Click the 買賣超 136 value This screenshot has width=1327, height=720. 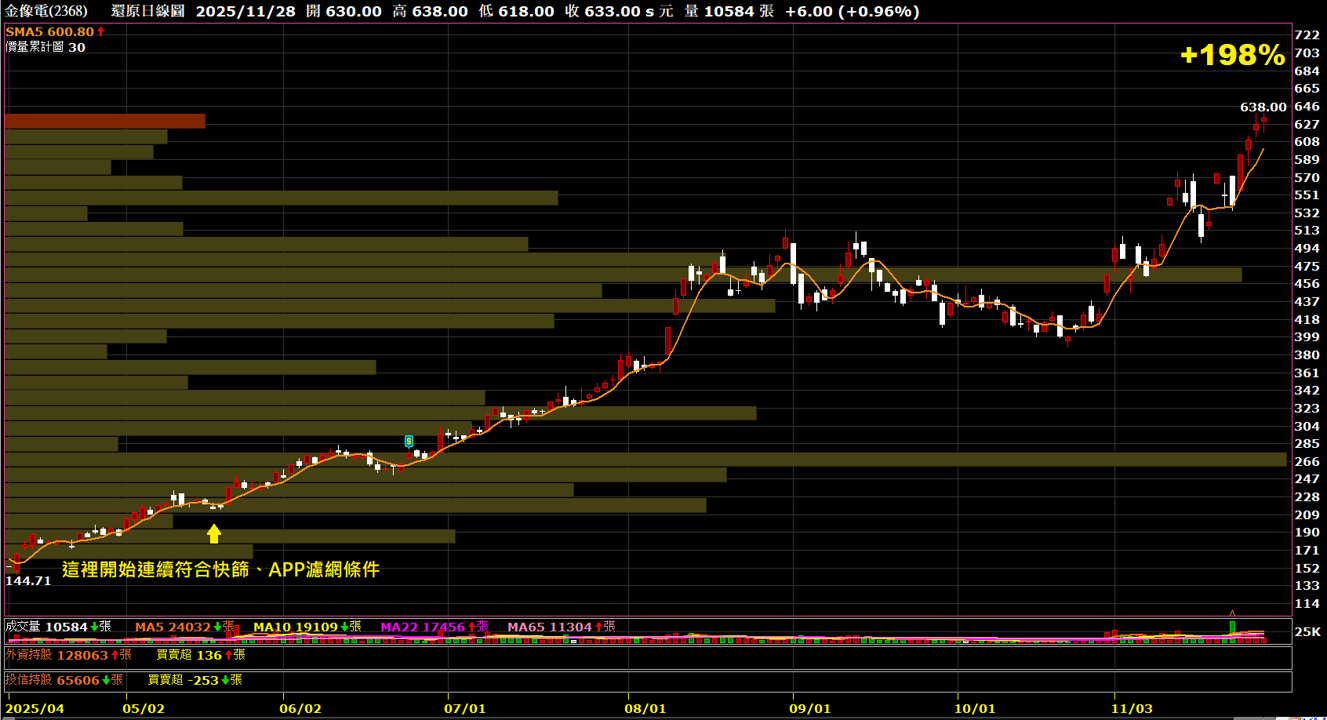point(200,655)
